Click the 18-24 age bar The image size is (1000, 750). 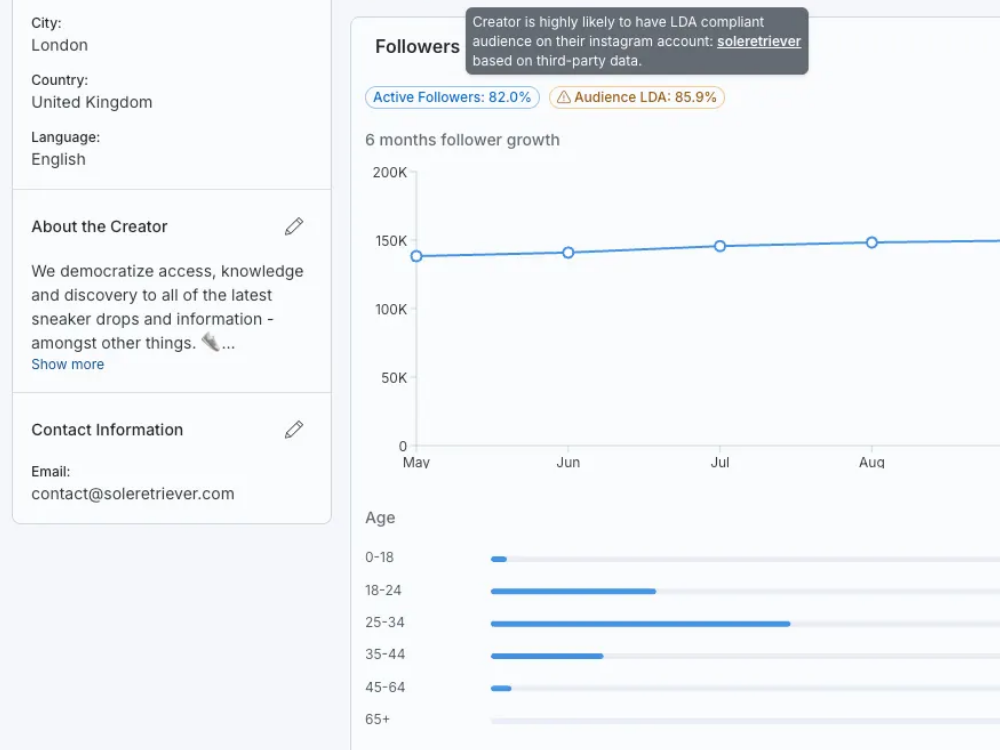(x=573, y=591)
